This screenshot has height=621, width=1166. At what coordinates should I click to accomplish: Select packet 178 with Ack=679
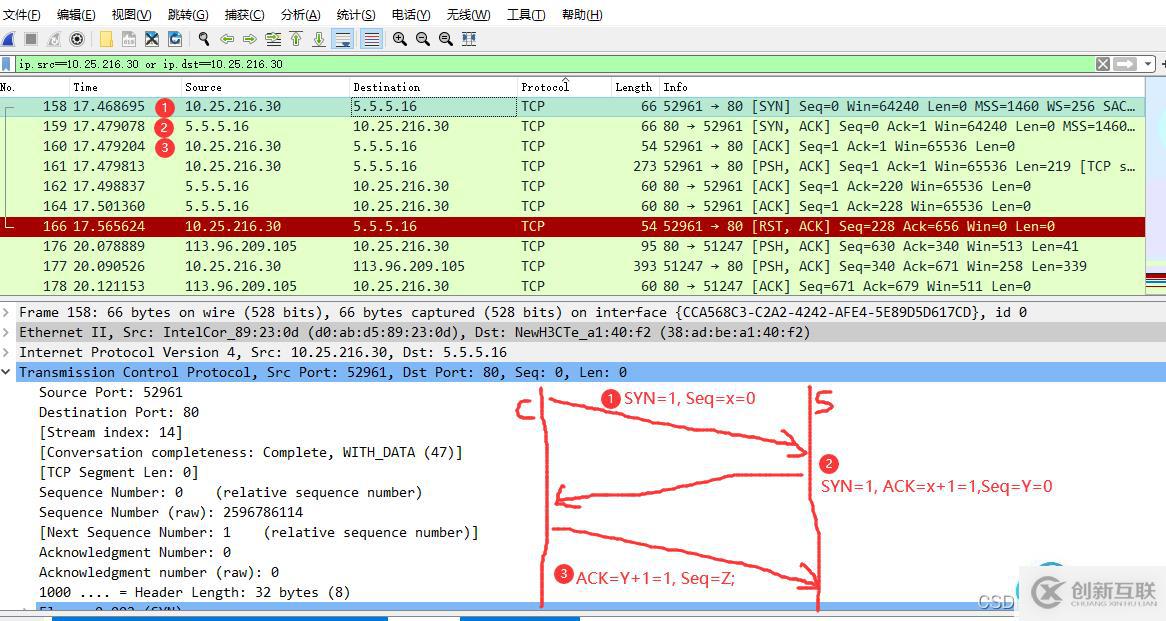pyautogui.click(x=572, y=286)
